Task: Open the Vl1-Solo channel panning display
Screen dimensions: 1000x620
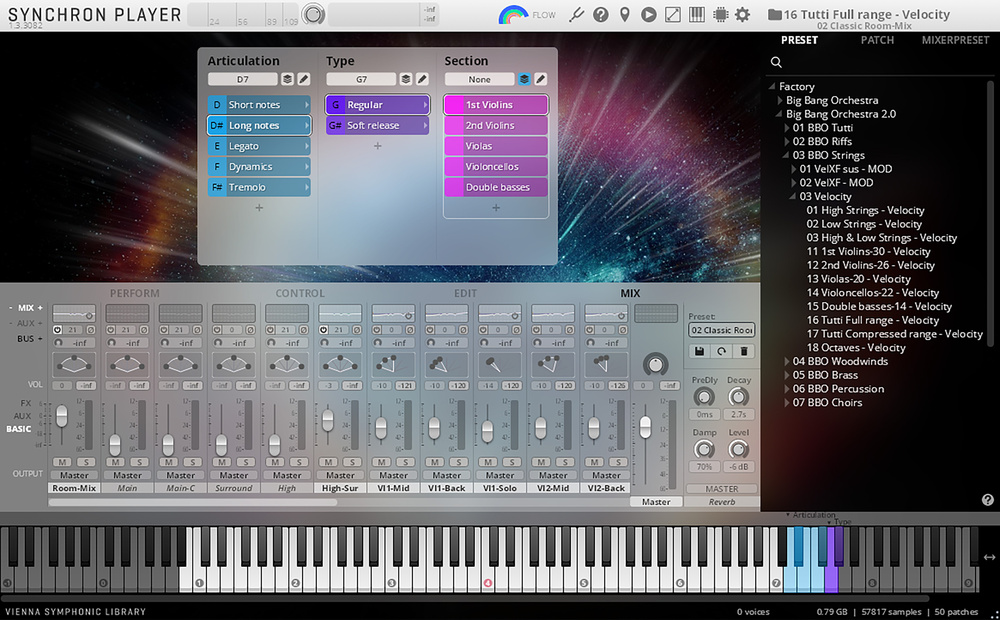Action: click(499, 364)
